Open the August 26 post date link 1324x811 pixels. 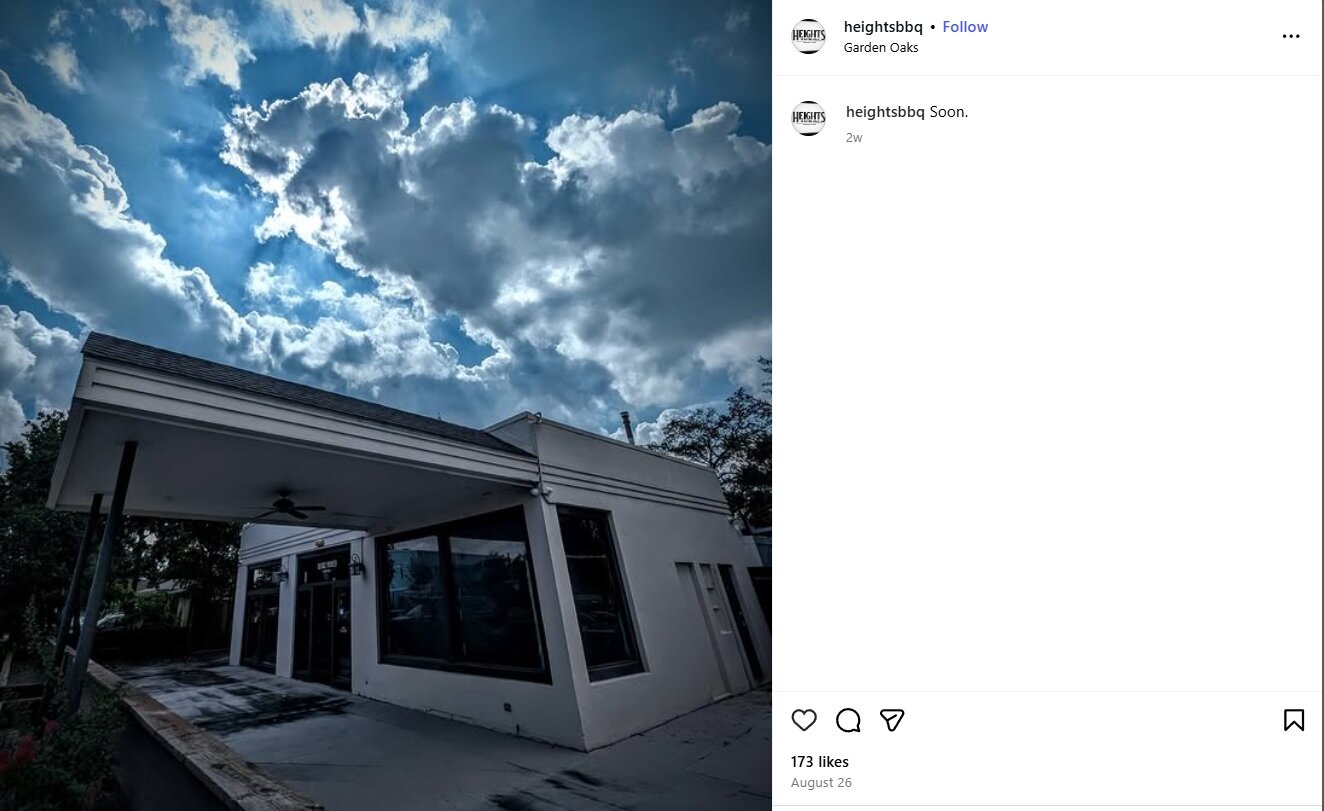pos(821,783)
